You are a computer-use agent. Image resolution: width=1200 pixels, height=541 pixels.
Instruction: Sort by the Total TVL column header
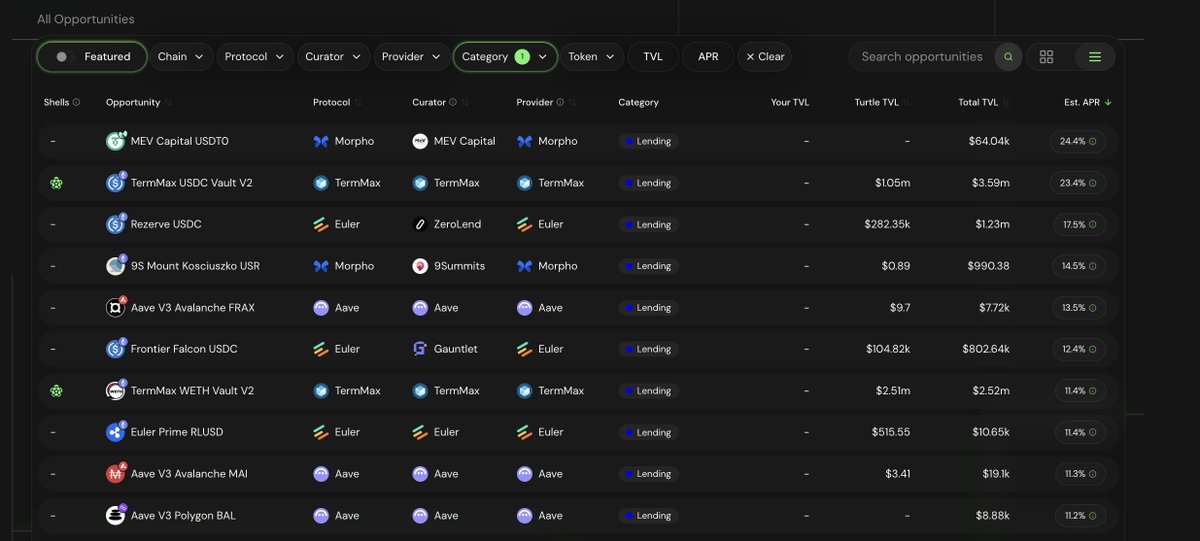click(x=977, y=102)
